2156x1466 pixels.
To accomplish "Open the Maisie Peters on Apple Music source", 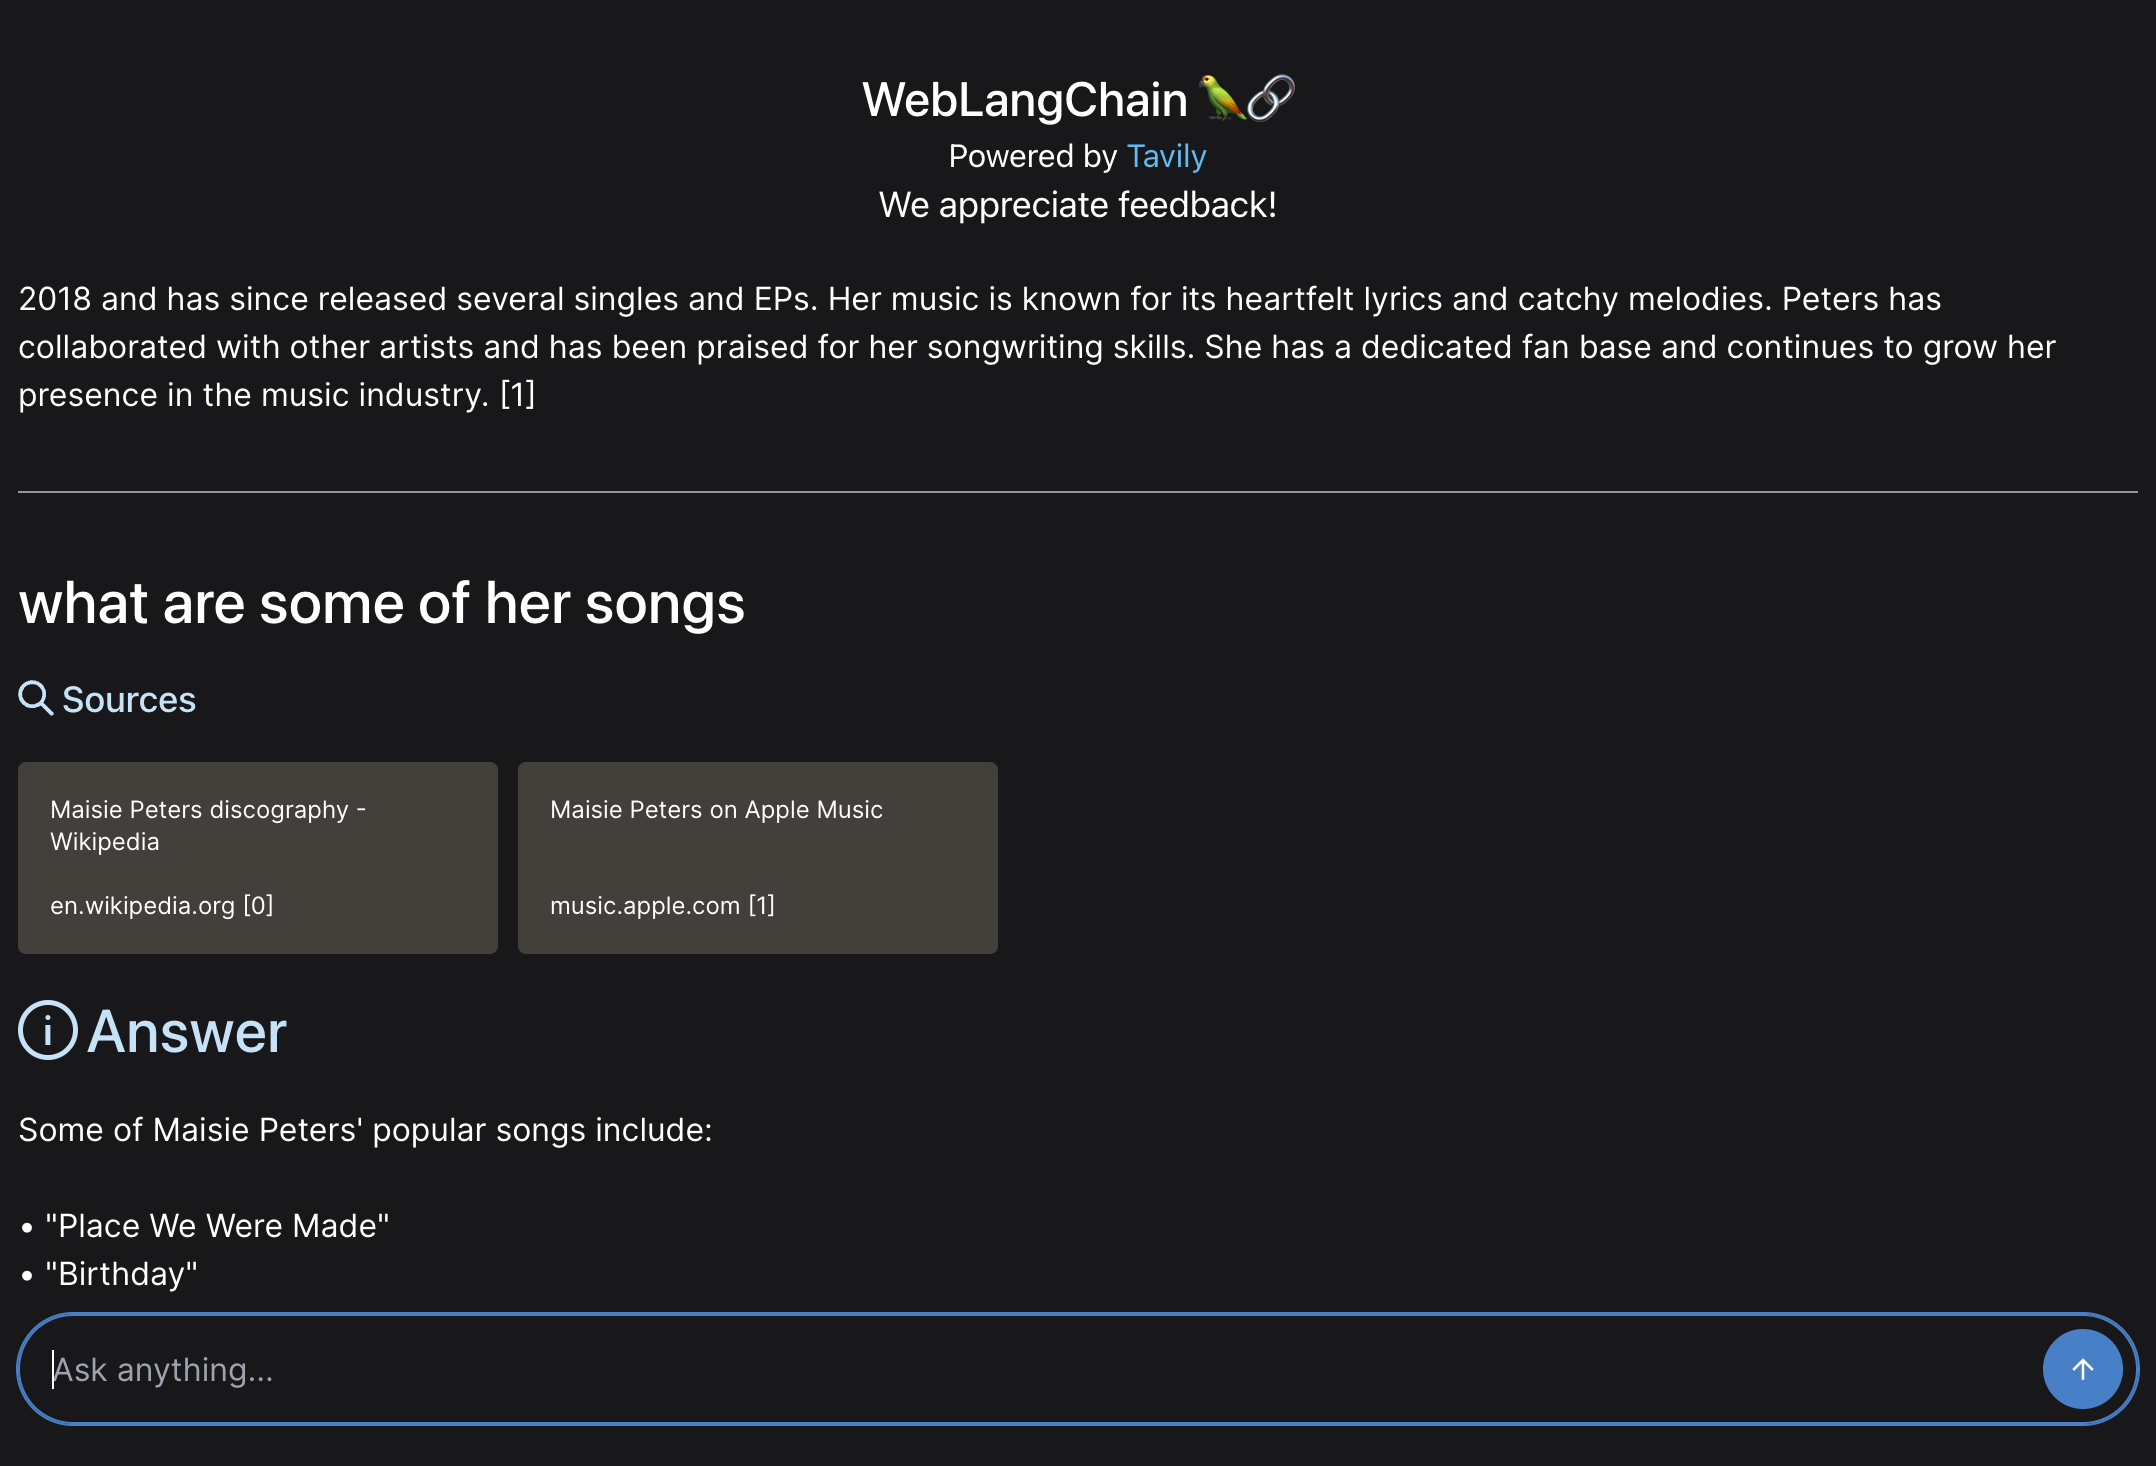I will click(x=758, y=858).
